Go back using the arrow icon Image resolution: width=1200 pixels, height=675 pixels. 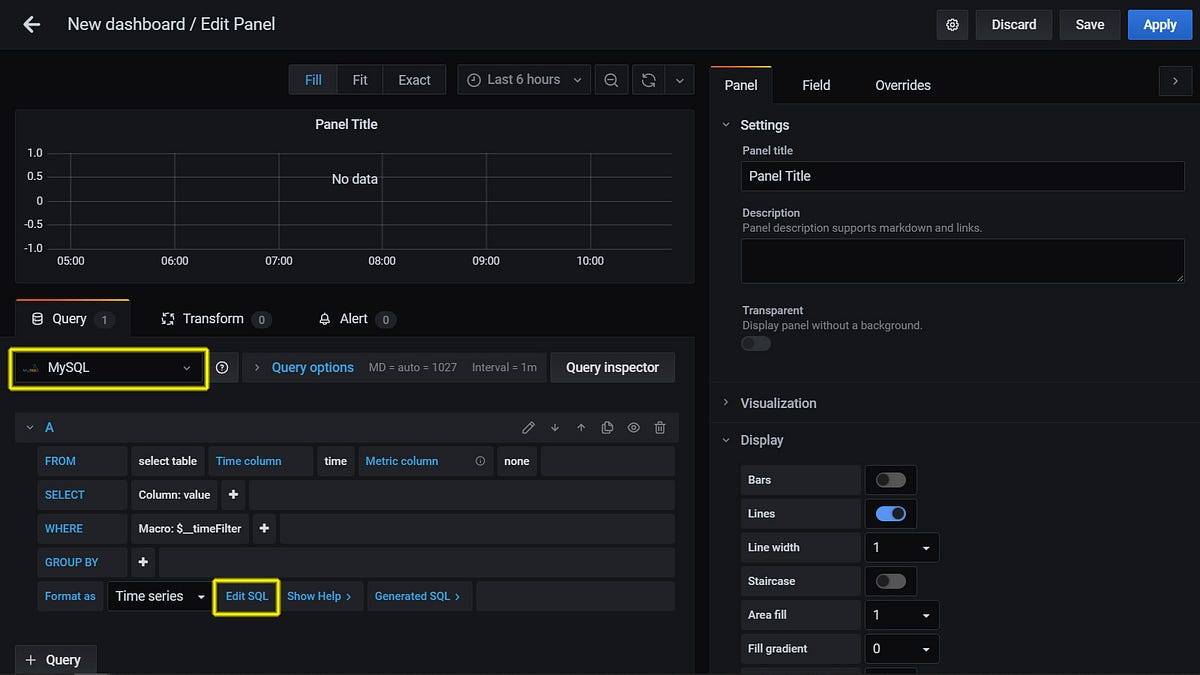[x=32, y=24]
